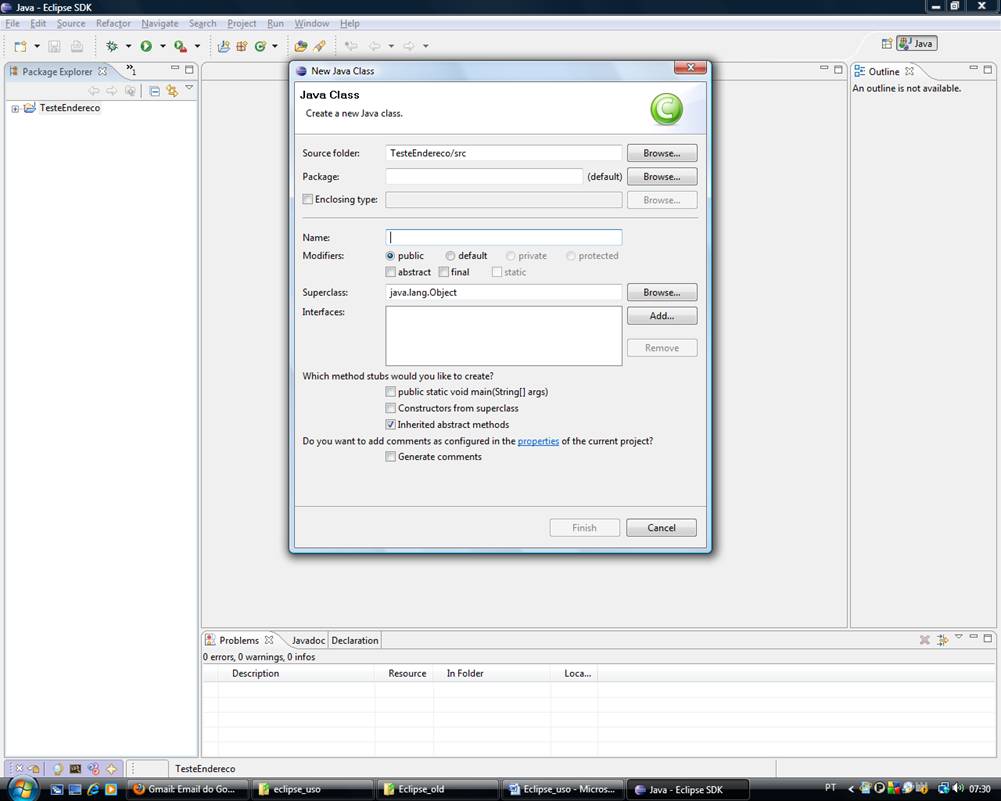Switch to the Javadoc tab
The width and height of the screenshot is (1001, 801).
tap(308, 640)
